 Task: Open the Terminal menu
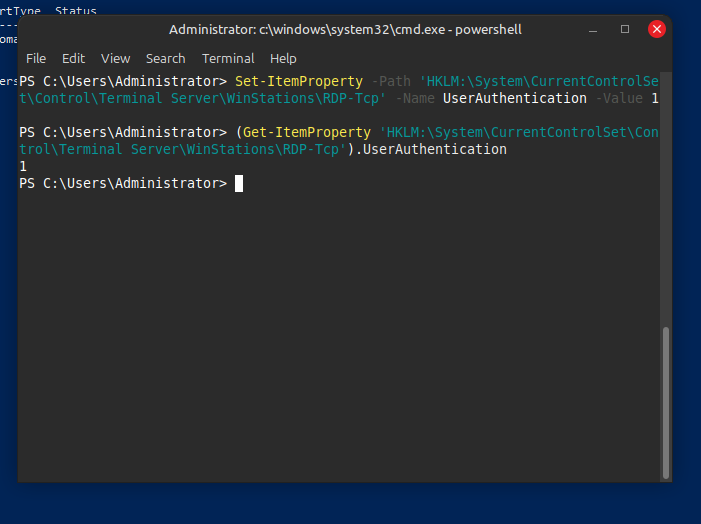pos(228,59)
